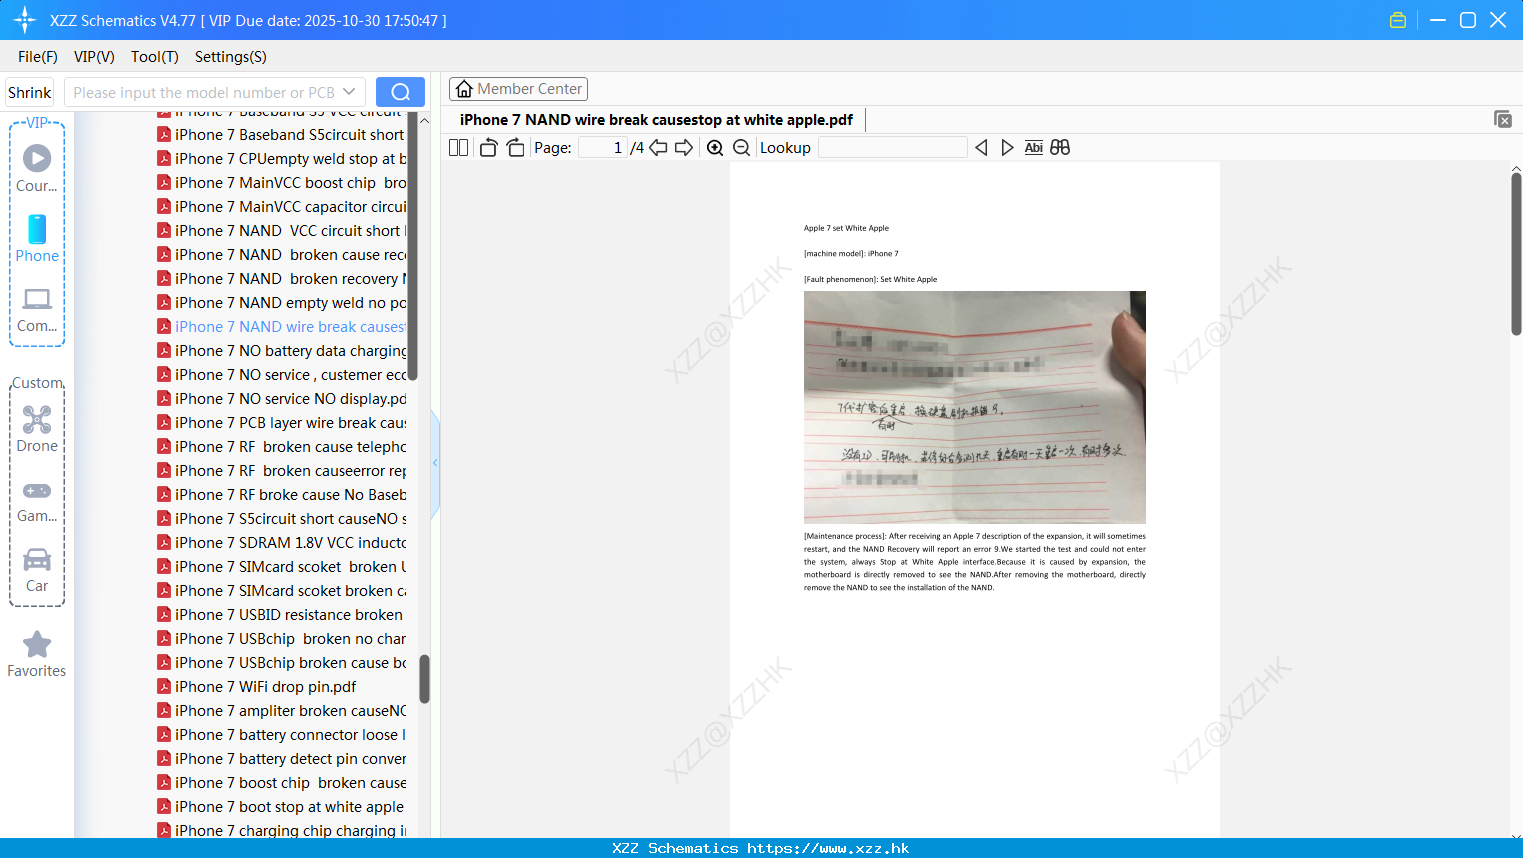
Task: Open iPhone 7 NO battery data charging
Action: 282,351
